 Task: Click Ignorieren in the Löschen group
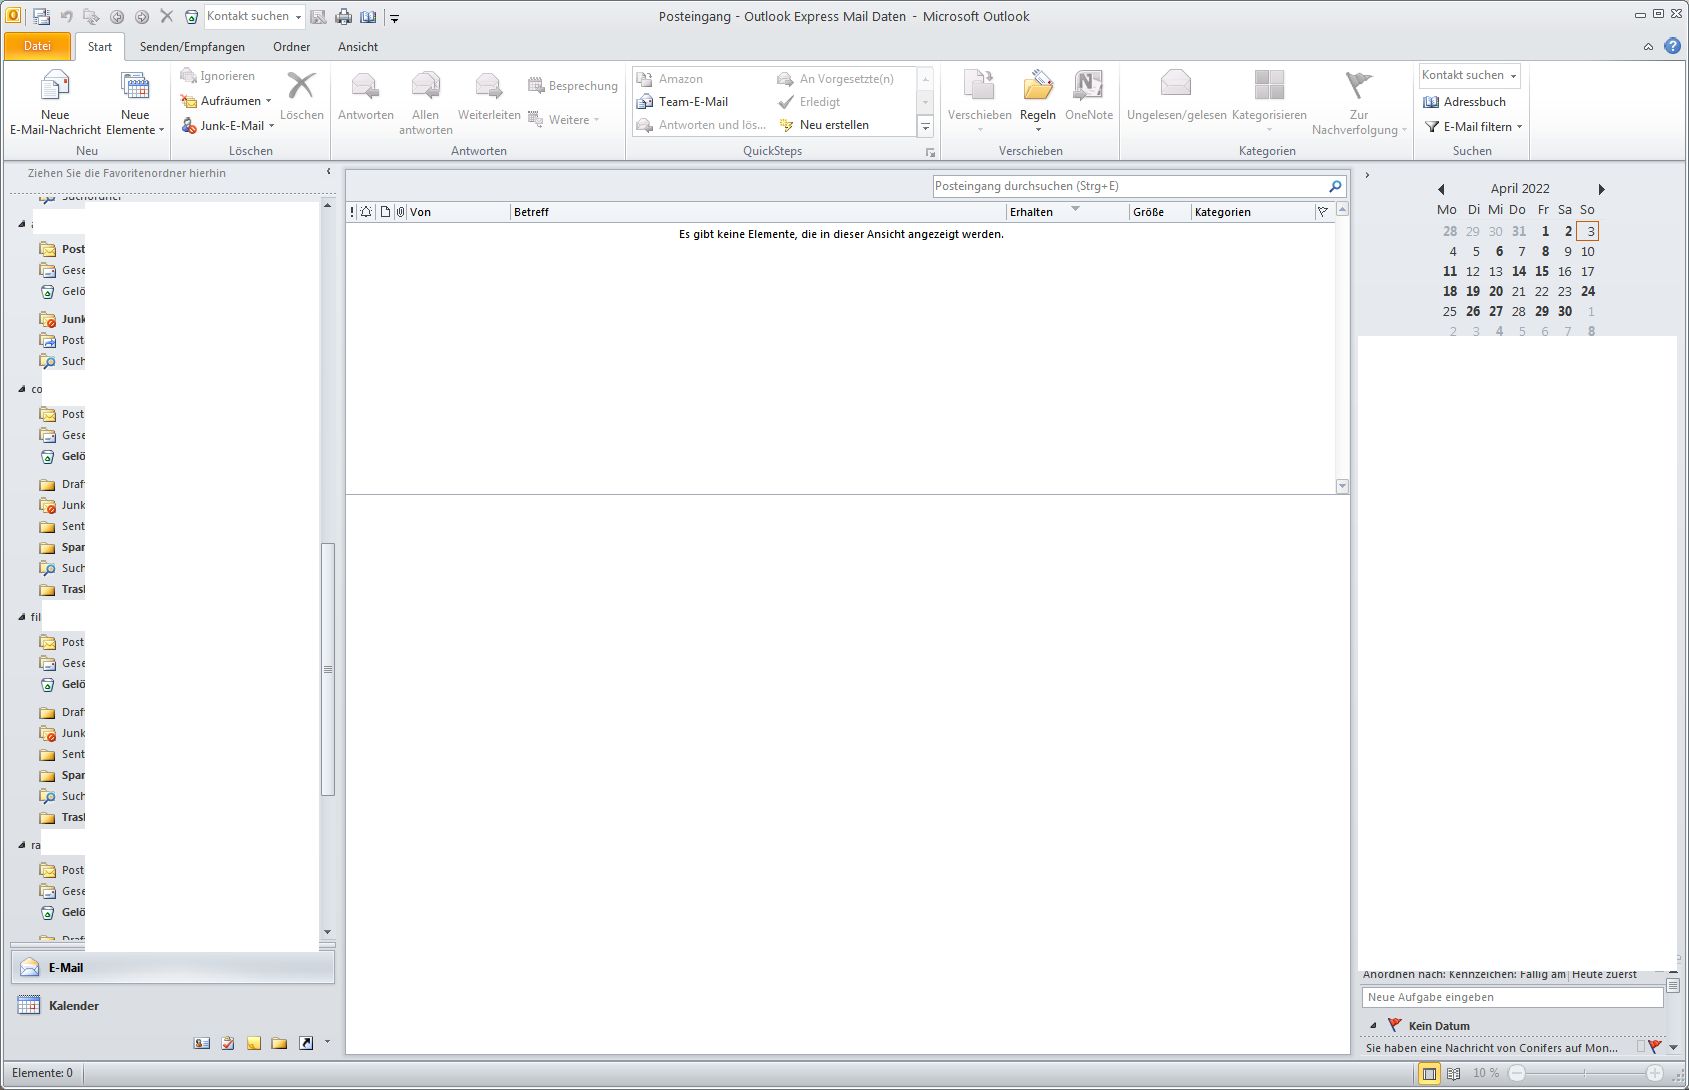point(218,76)
